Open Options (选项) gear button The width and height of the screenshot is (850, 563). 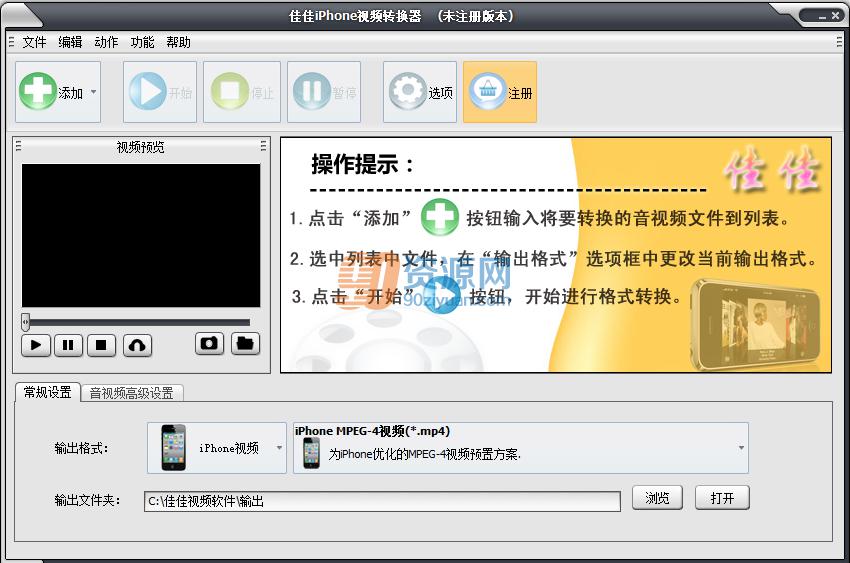pyautogui.click(x=420, y=92)
